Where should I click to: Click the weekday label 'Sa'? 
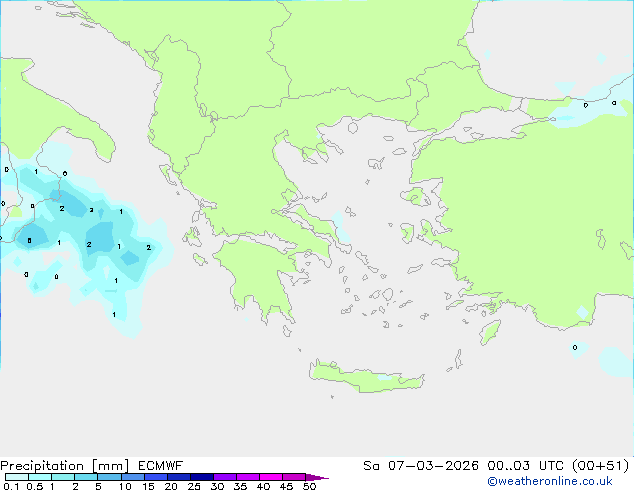pyautogui.click(x=371, y=466)
